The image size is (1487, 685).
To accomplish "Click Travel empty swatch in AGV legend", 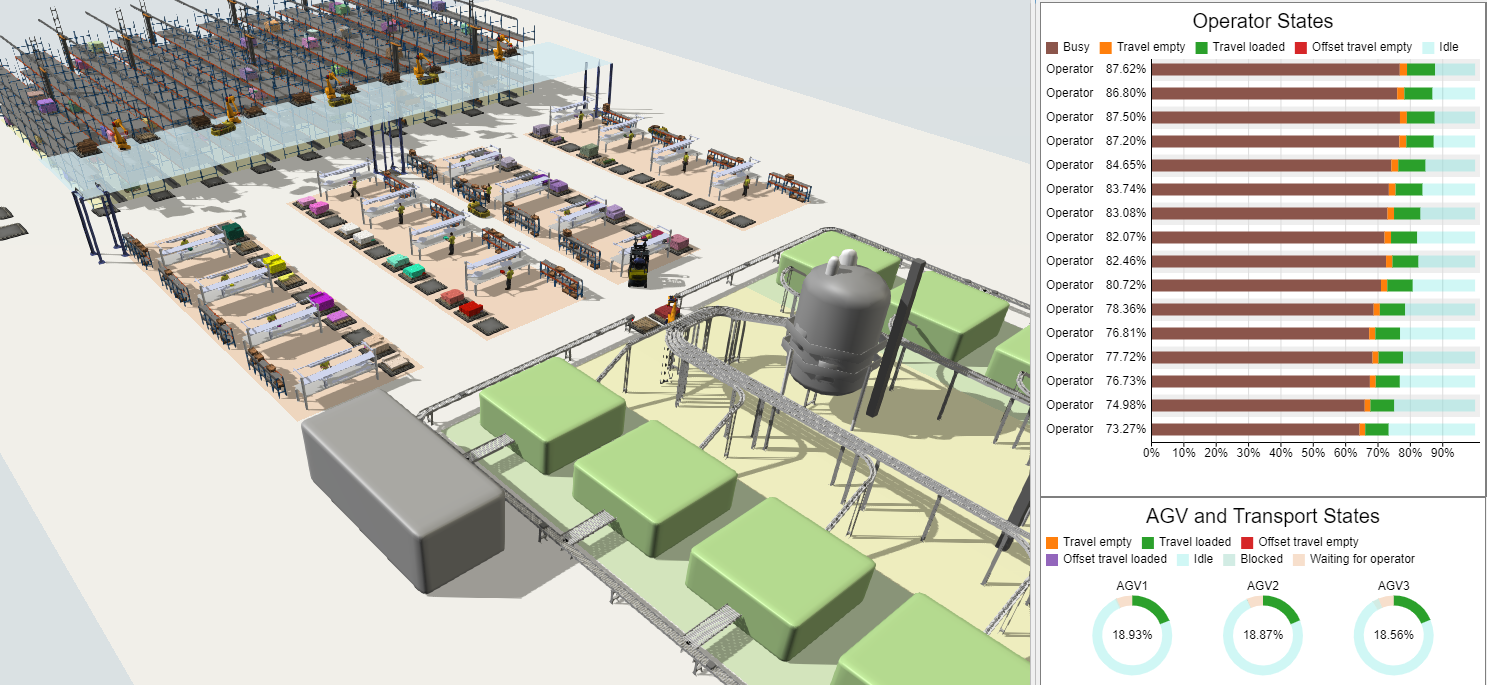I will coord(1051,542).
